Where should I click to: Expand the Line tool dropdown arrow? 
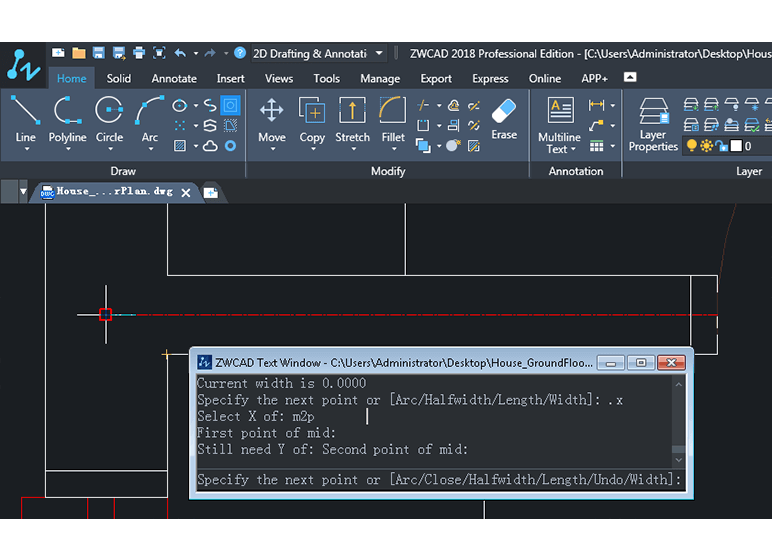point(27,149)
